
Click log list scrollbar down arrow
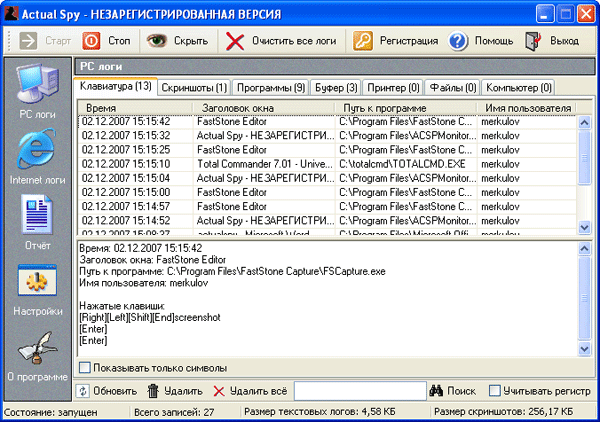pyautogui.click(x=584, y=227)
